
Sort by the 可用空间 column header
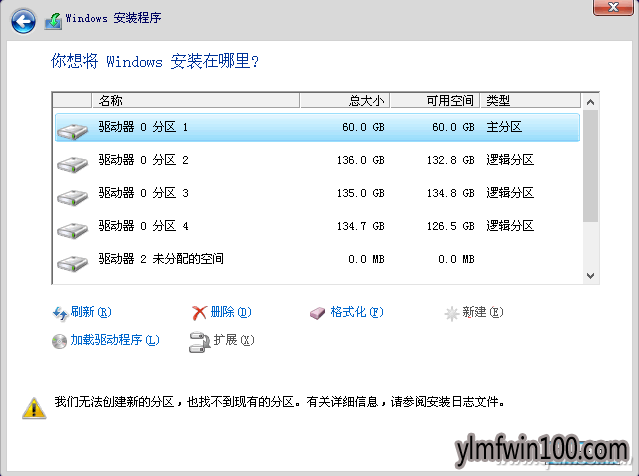(x=435, y=100)
